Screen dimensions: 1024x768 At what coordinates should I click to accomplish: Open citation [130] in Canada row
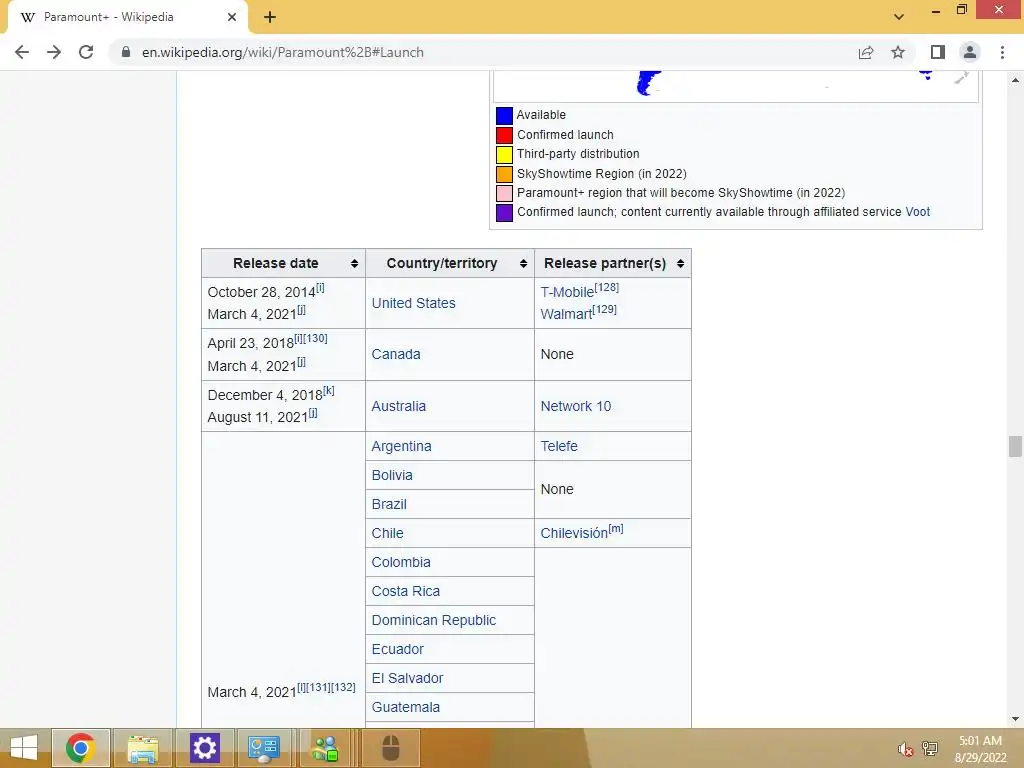tap(315, 338)
